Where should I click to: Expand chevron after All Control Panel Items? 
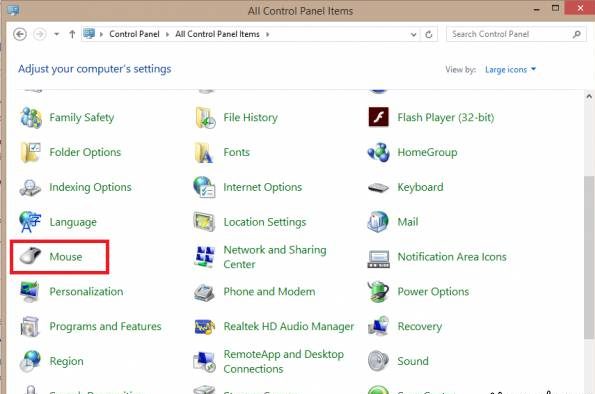[268, 34]
